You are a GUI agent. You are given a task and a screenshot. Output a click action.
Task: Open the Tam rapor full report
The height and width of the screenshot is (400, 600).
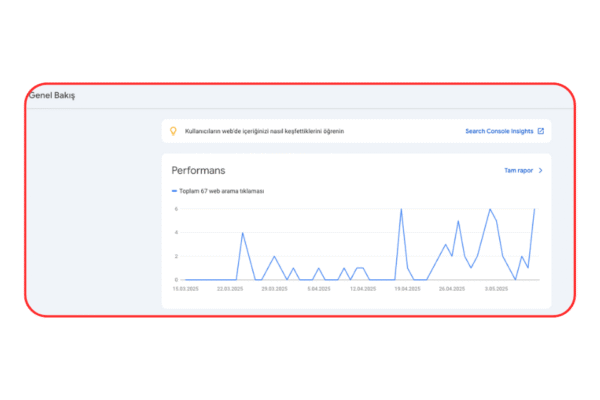coord(518,171)
